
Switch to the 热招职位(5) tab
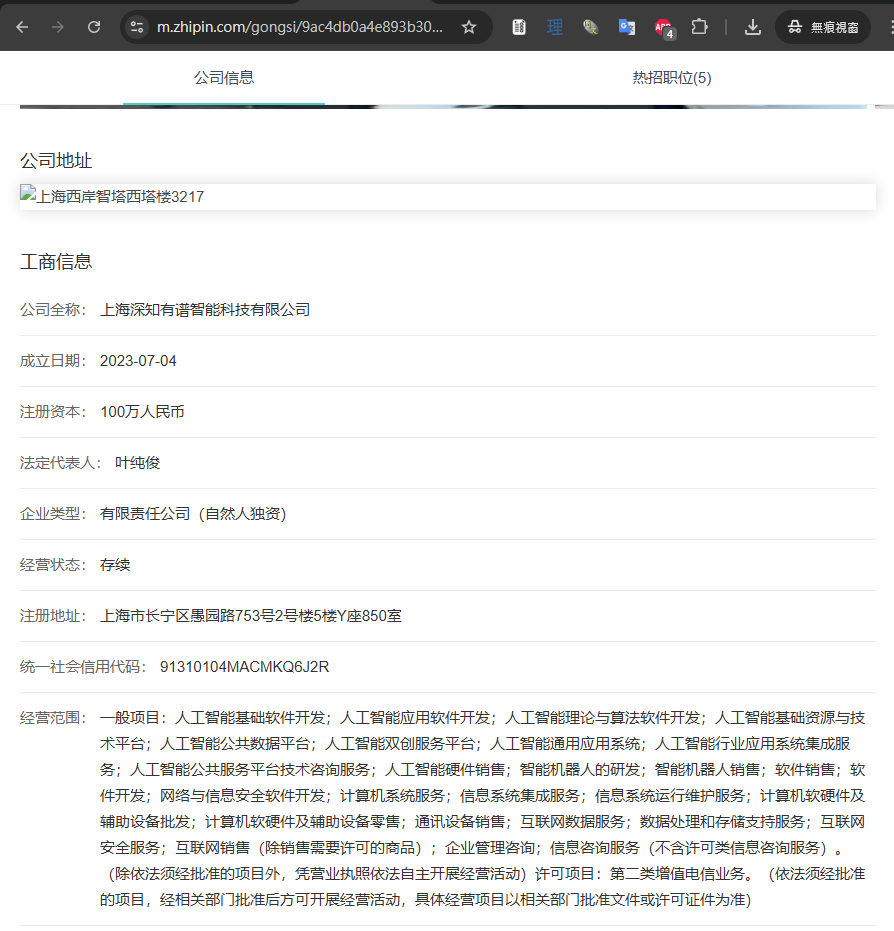pos(672,78)
